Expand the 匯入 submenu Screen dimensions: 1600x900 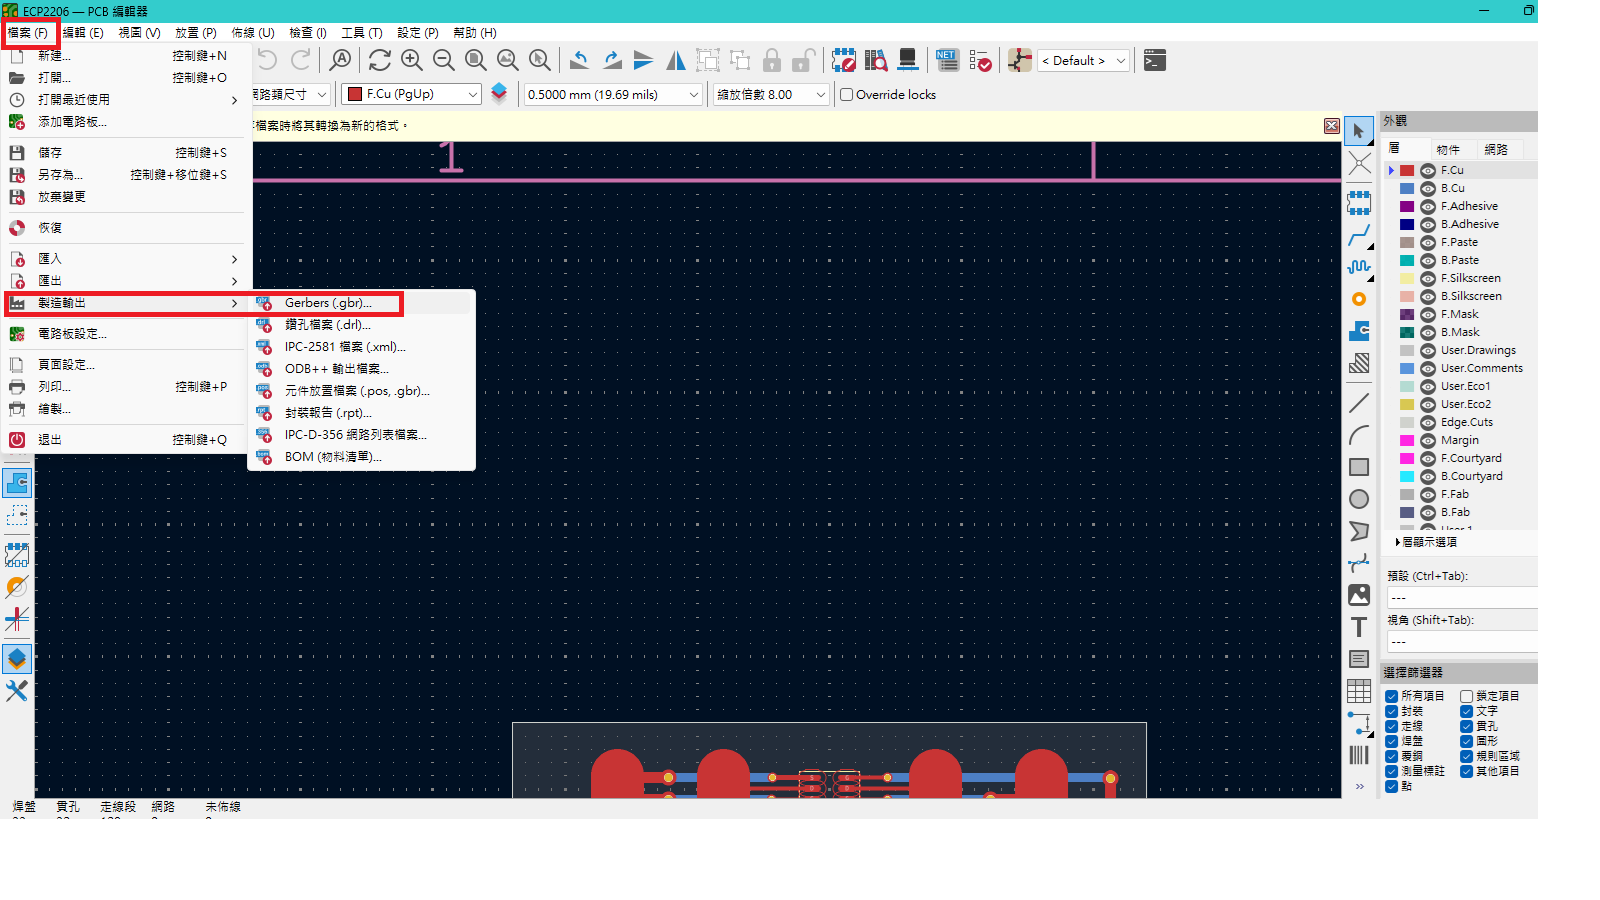[x=125, y=259]
